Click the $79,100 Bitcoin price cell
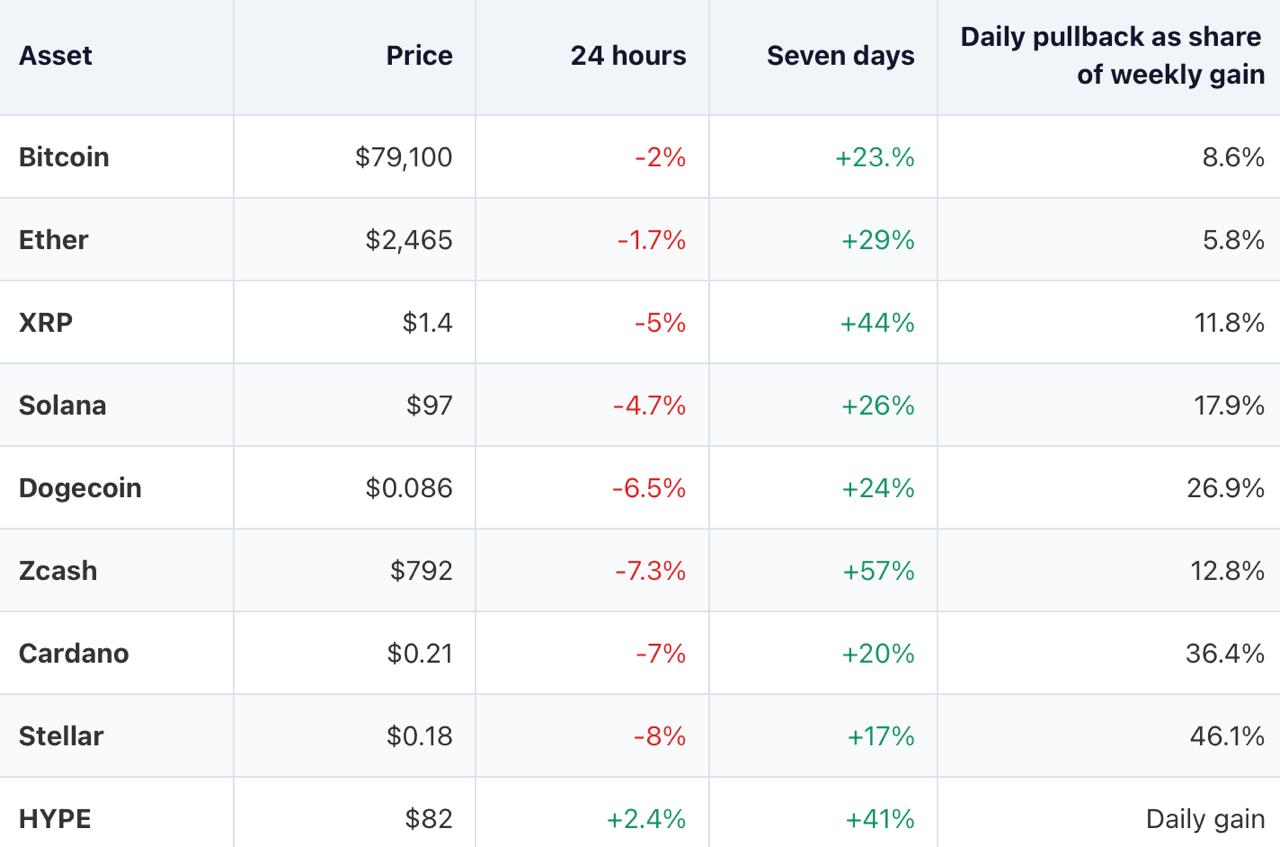This screenshot has width=1280, height=847. pyautogui.click(x=404, y=157)
